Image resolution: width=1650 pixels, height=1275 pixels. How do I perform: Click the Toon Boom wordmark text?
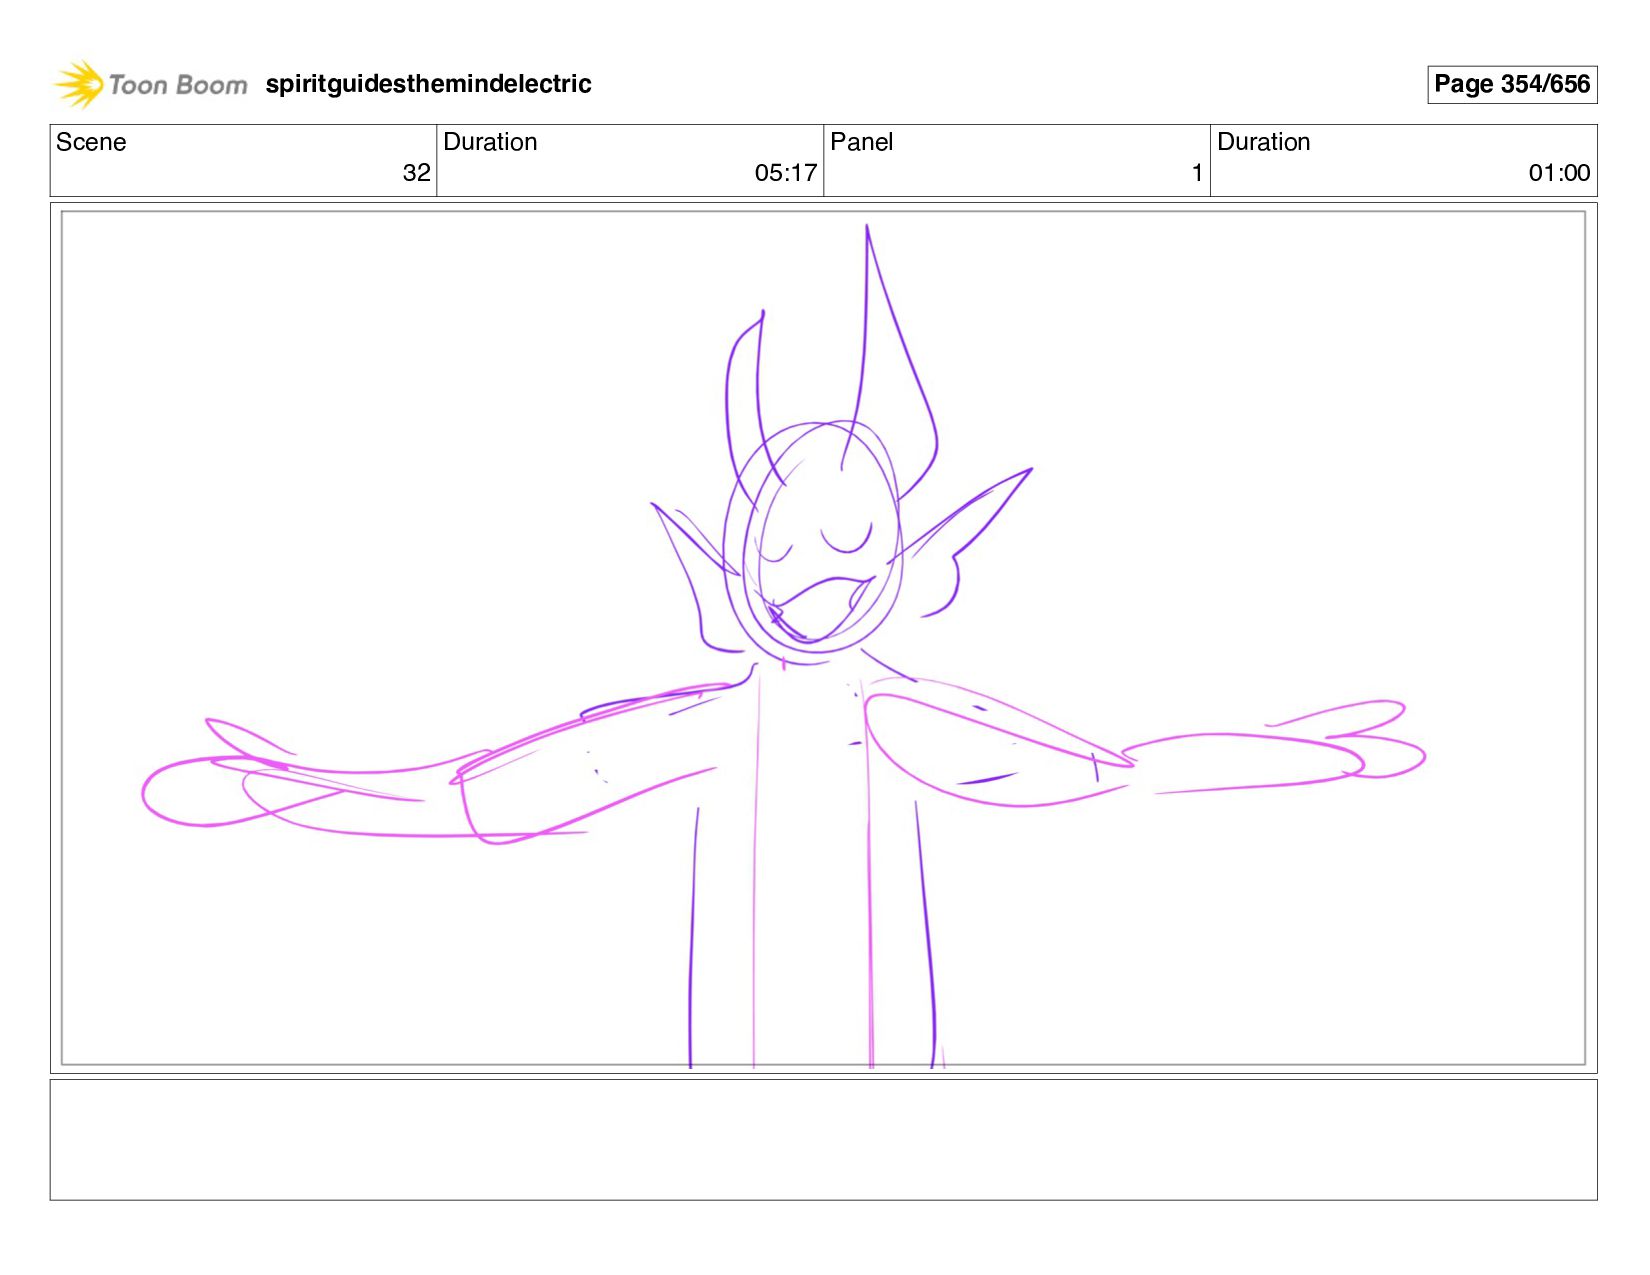point(177,85)
